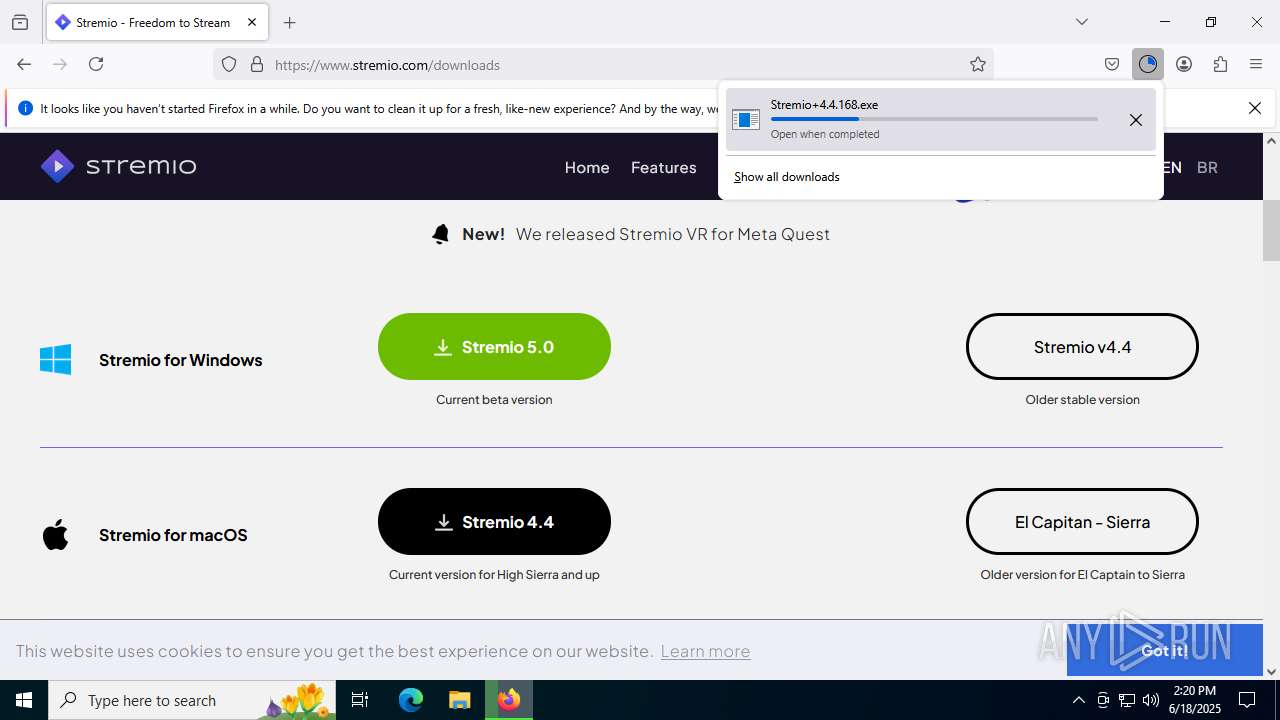Expand the list all tabs chevron
The height and width of the screenshot is (720, 1280).
1082,22
